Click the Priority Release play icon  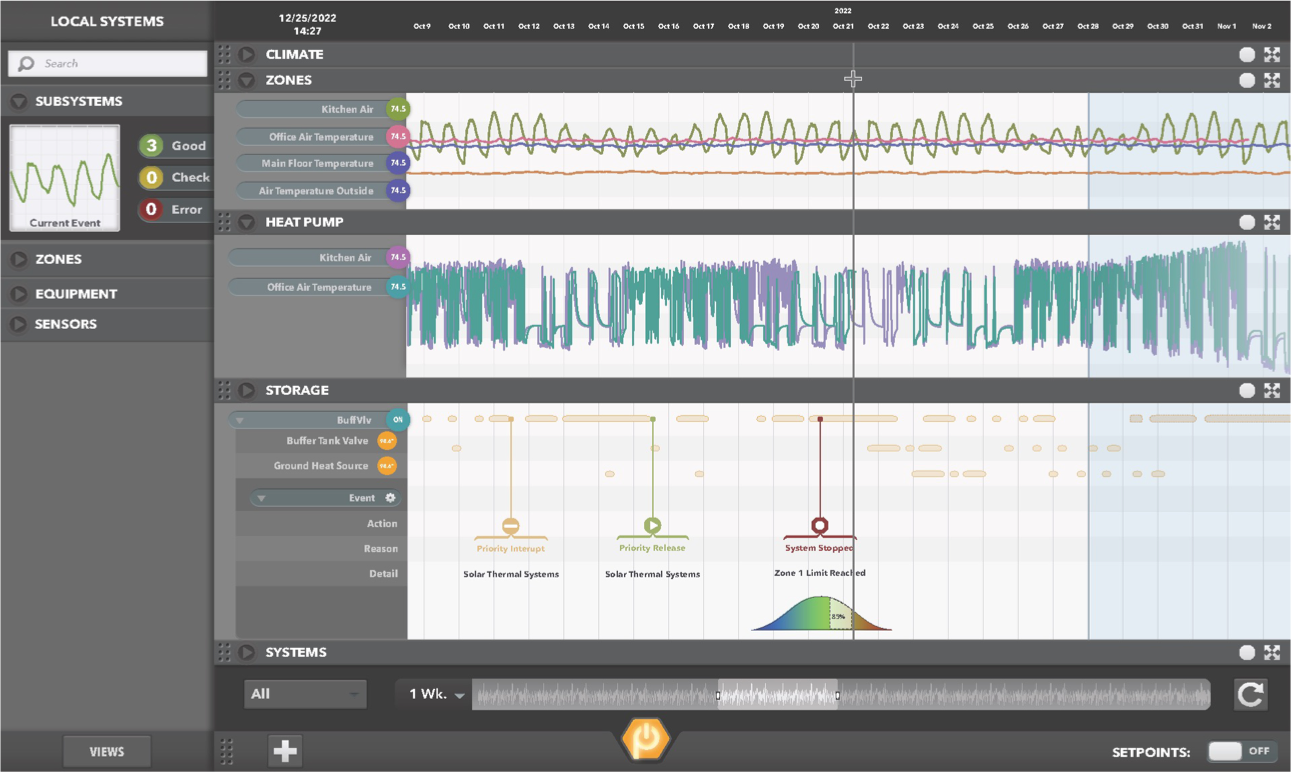[x=652, y=526]
